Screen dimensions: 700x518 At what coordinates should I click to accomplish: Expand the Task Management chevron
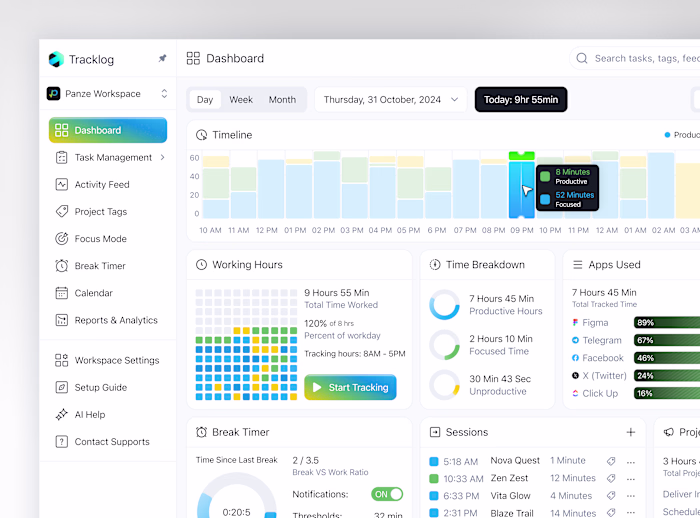point(162,157)
